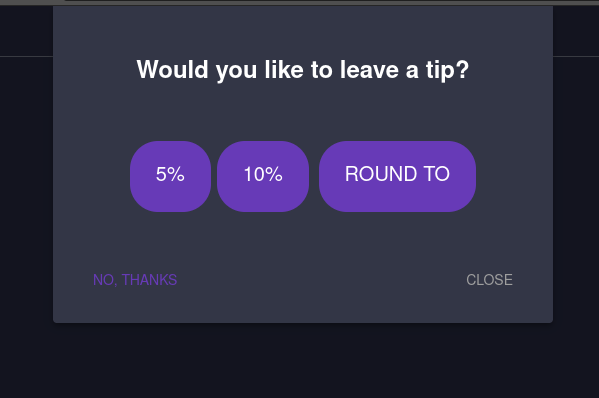Skip the tip via the purple text link

click(x=135, y=280)
